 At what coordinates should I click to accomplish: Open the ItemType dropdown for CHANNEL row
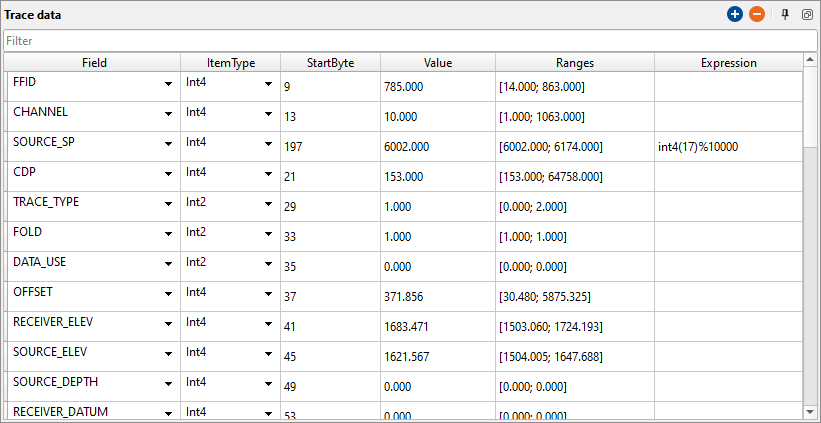[x=268, y=114]
